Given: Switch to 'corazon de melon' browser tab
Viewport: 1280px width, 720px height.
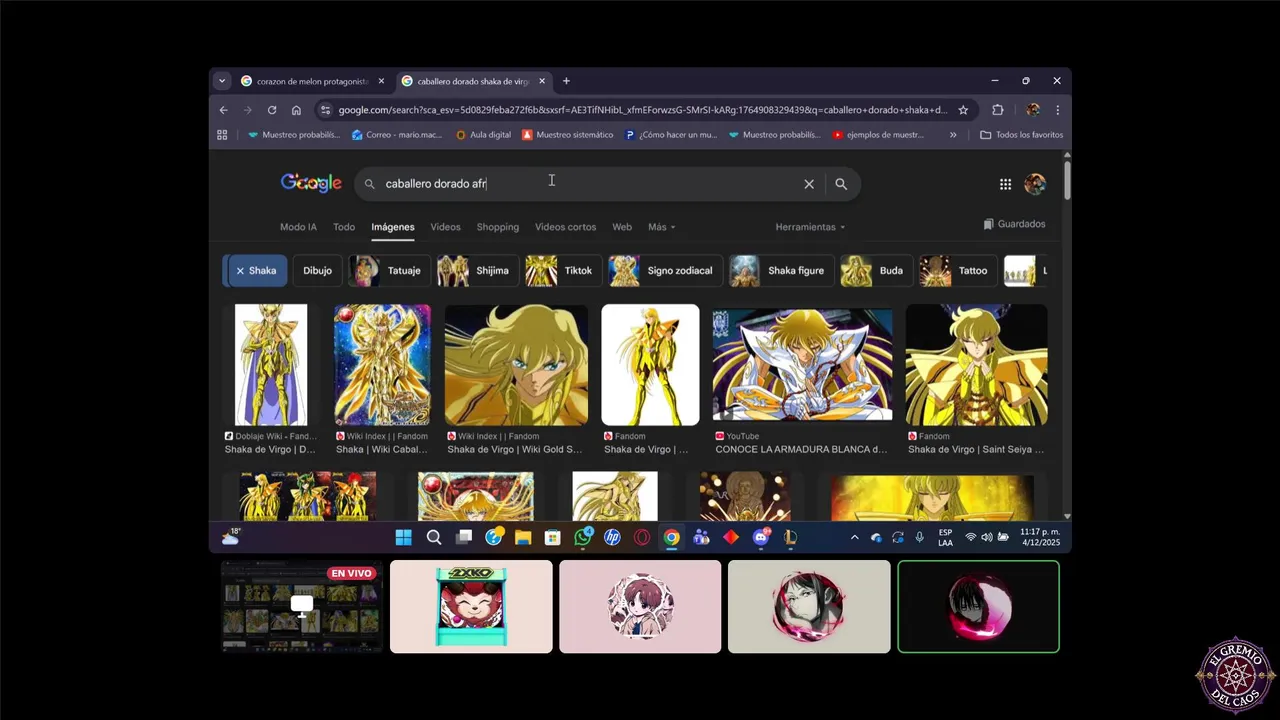Looking at the screenshot, I should [312, 81].
